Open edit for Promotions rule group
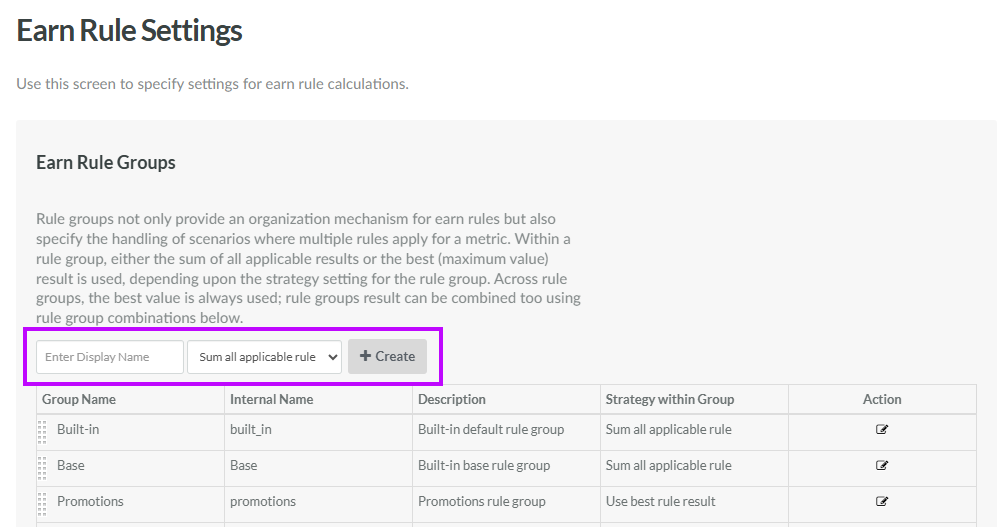The image size is (1007, 527). (881, 502)
